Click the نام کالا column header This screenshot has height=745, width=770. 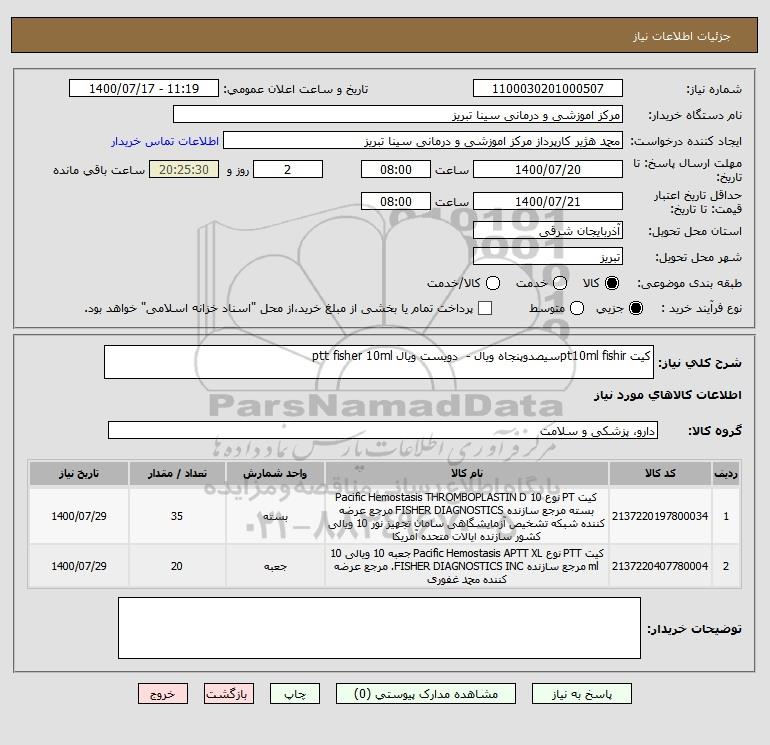(467, 473)
